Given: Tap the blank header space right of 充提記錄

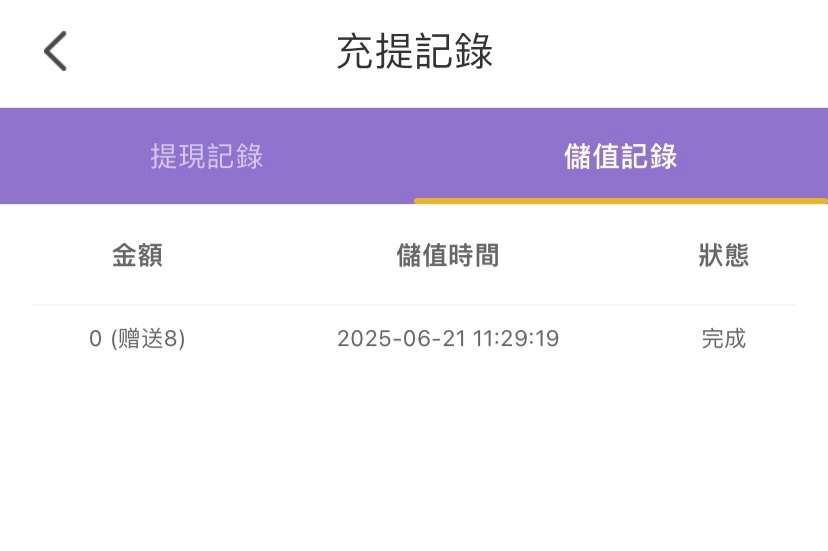Looking at the screenshot, I should pos(660,51).
